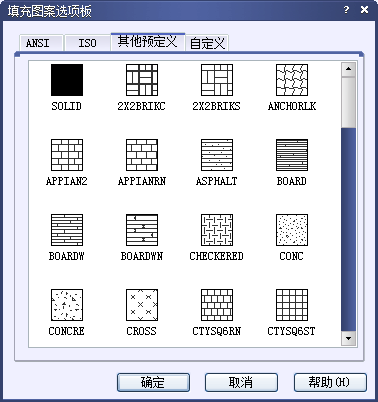Click the CONC label text

(x=292, y=256)
